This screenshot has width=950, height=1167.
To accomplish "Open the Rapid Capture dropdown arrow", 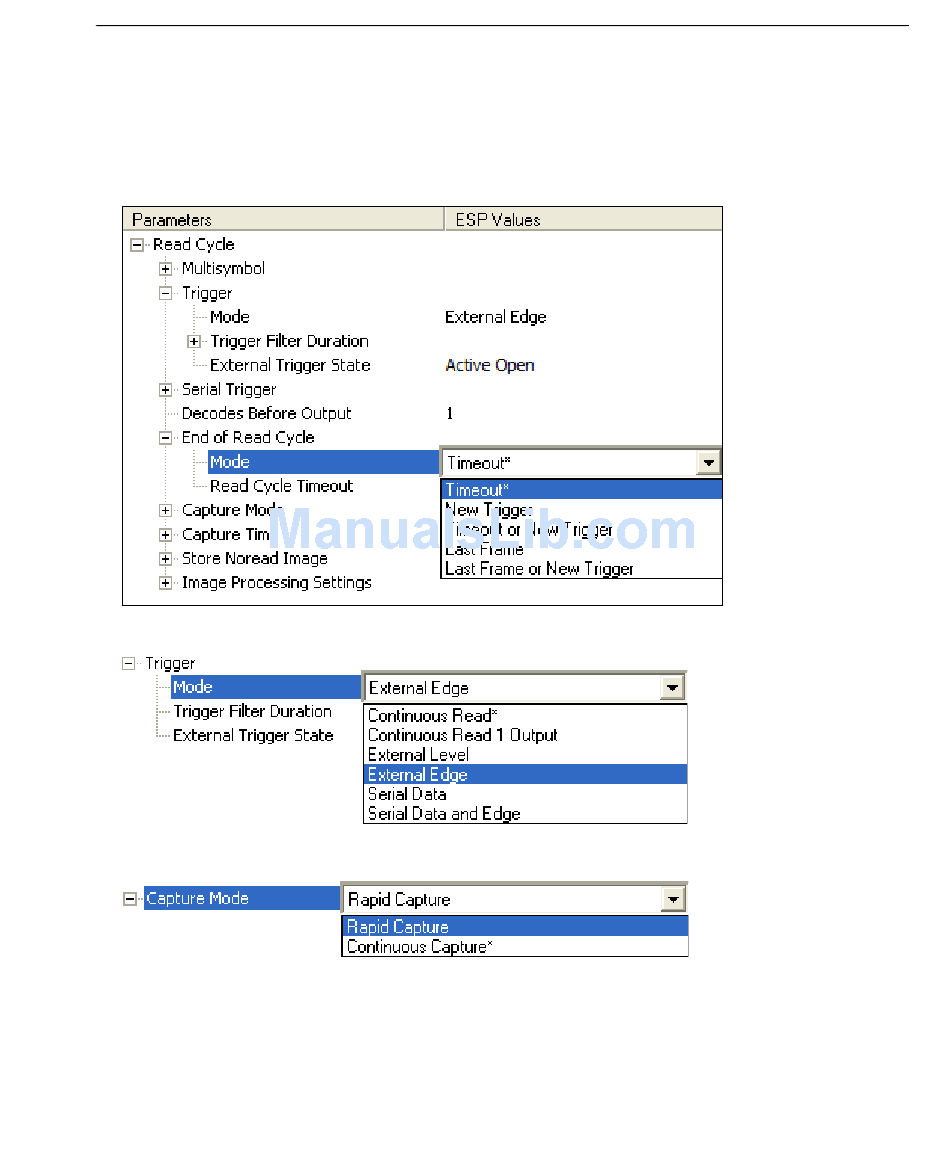I will (673, 899).
